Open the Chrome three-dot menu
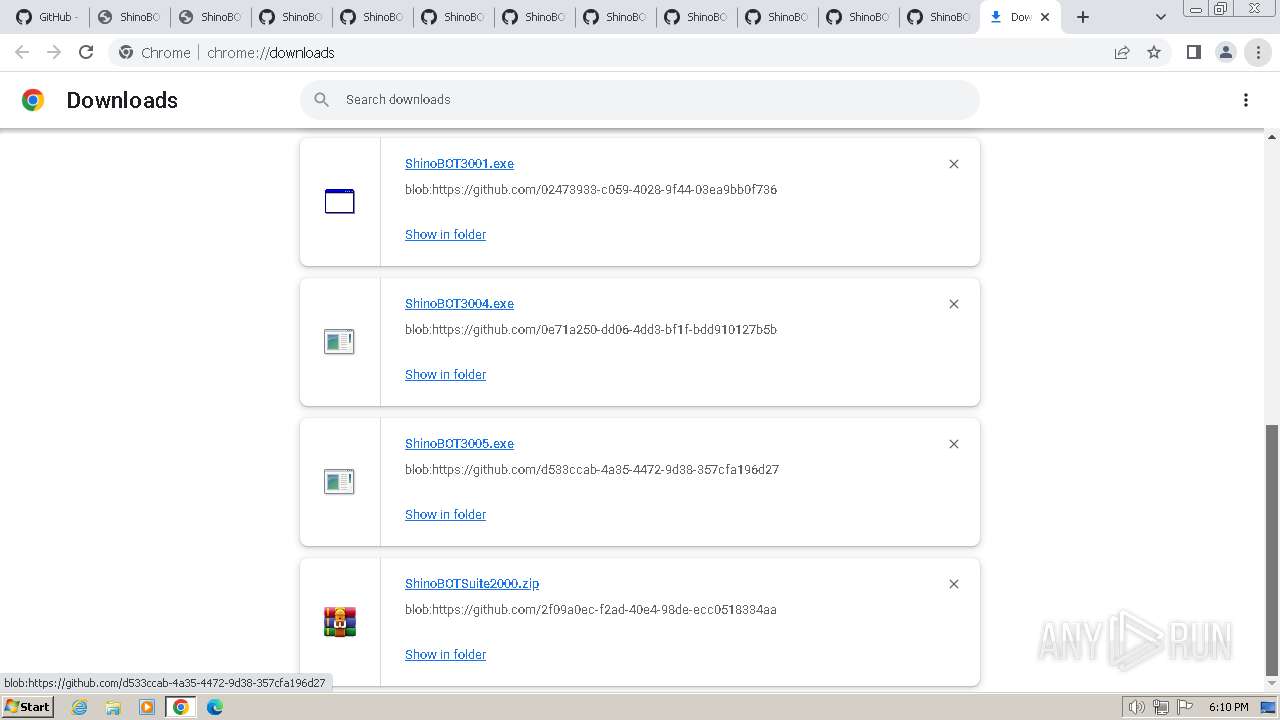 [1258, 52]
